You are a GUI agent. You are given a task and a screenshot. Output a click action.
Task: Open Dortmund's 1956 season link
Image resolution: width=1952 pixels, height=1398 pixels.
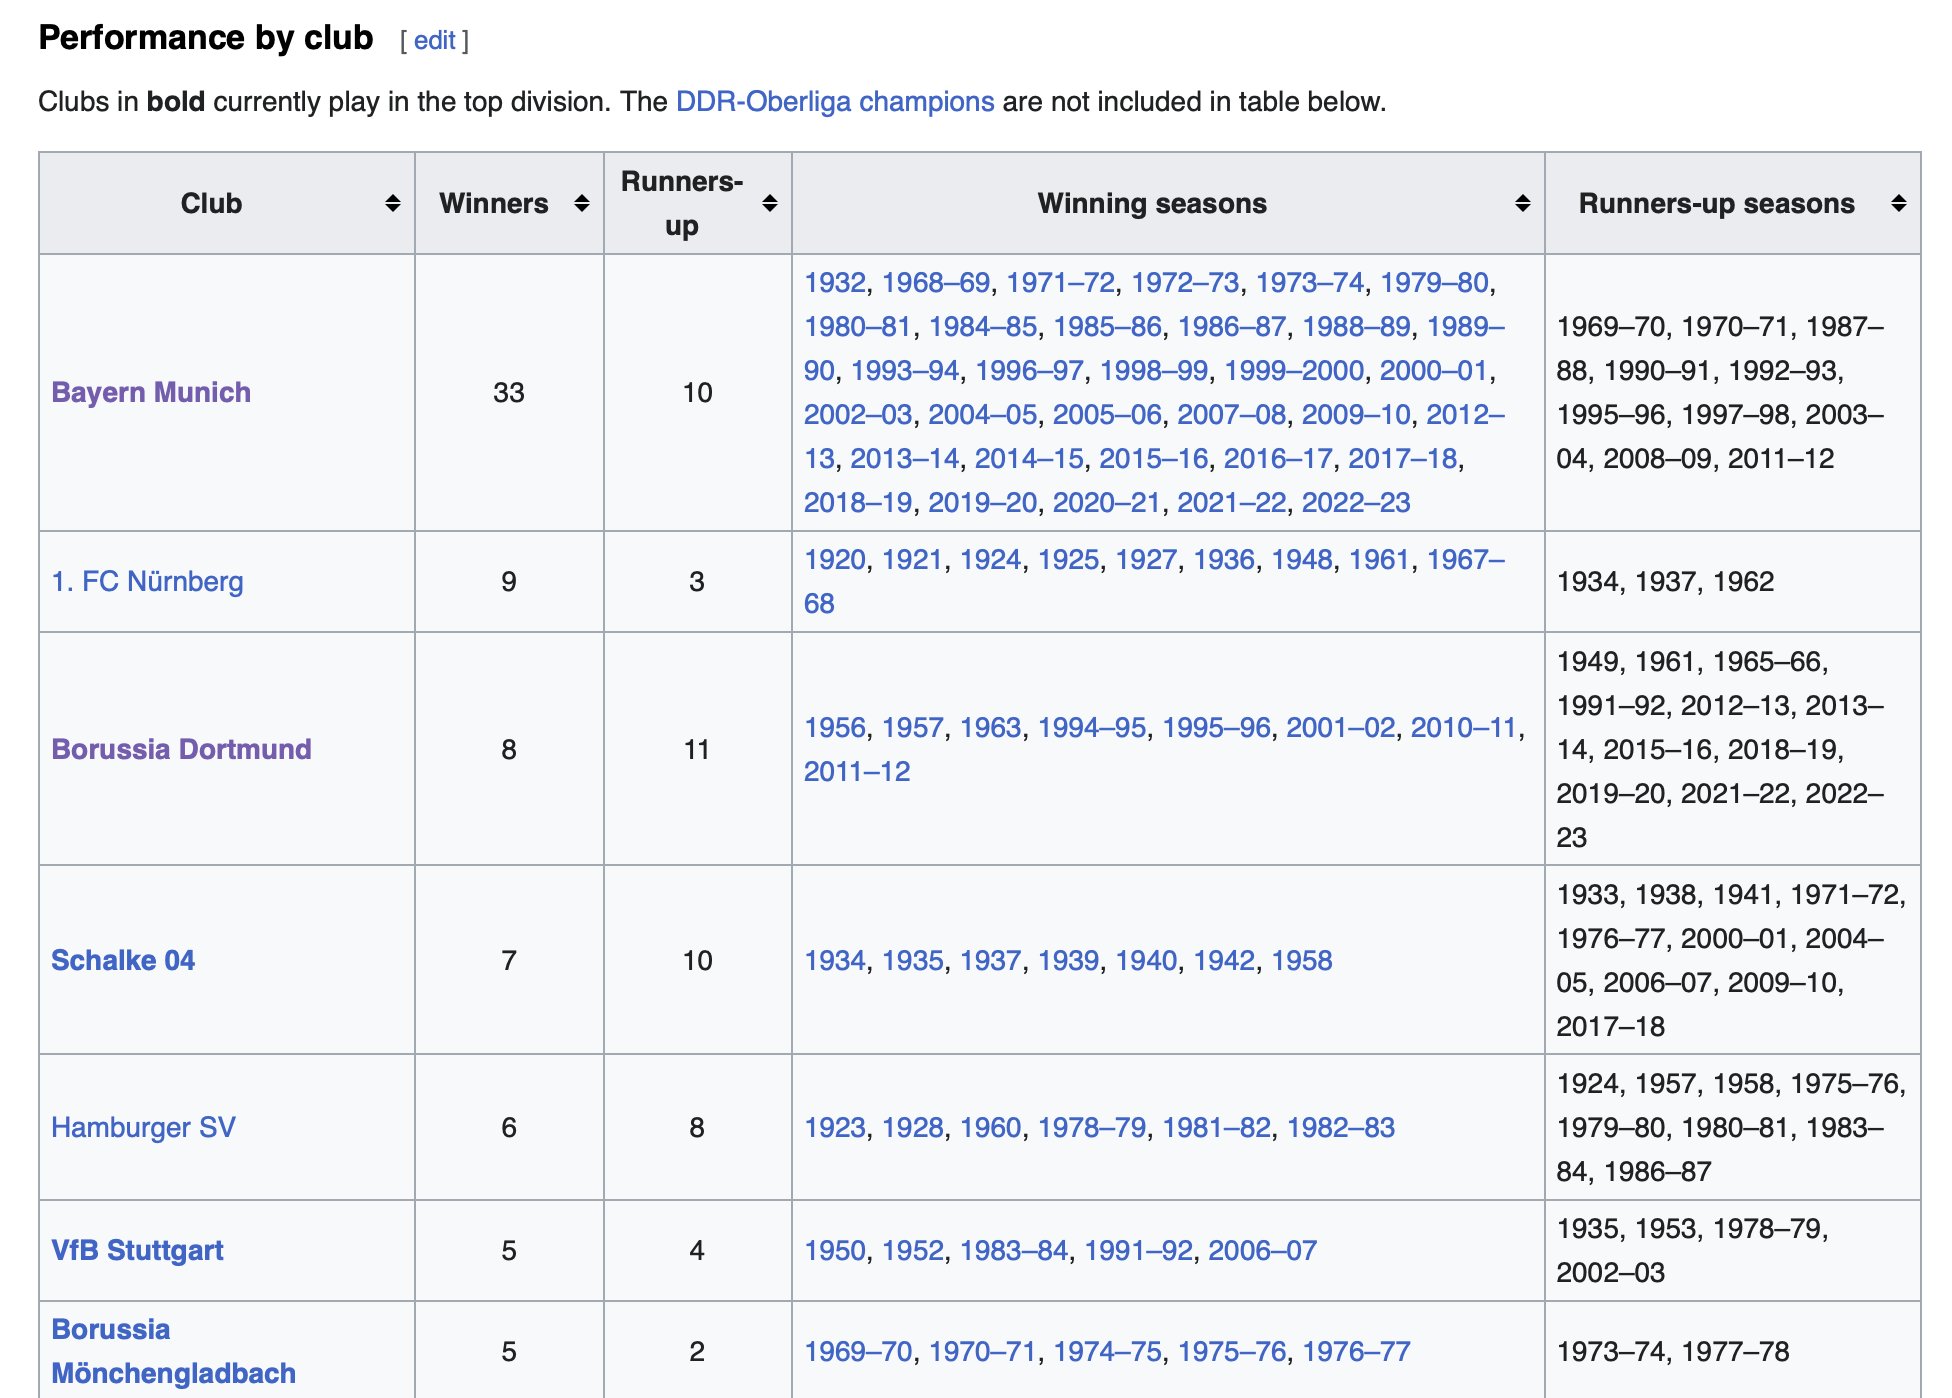pos(835,727)
